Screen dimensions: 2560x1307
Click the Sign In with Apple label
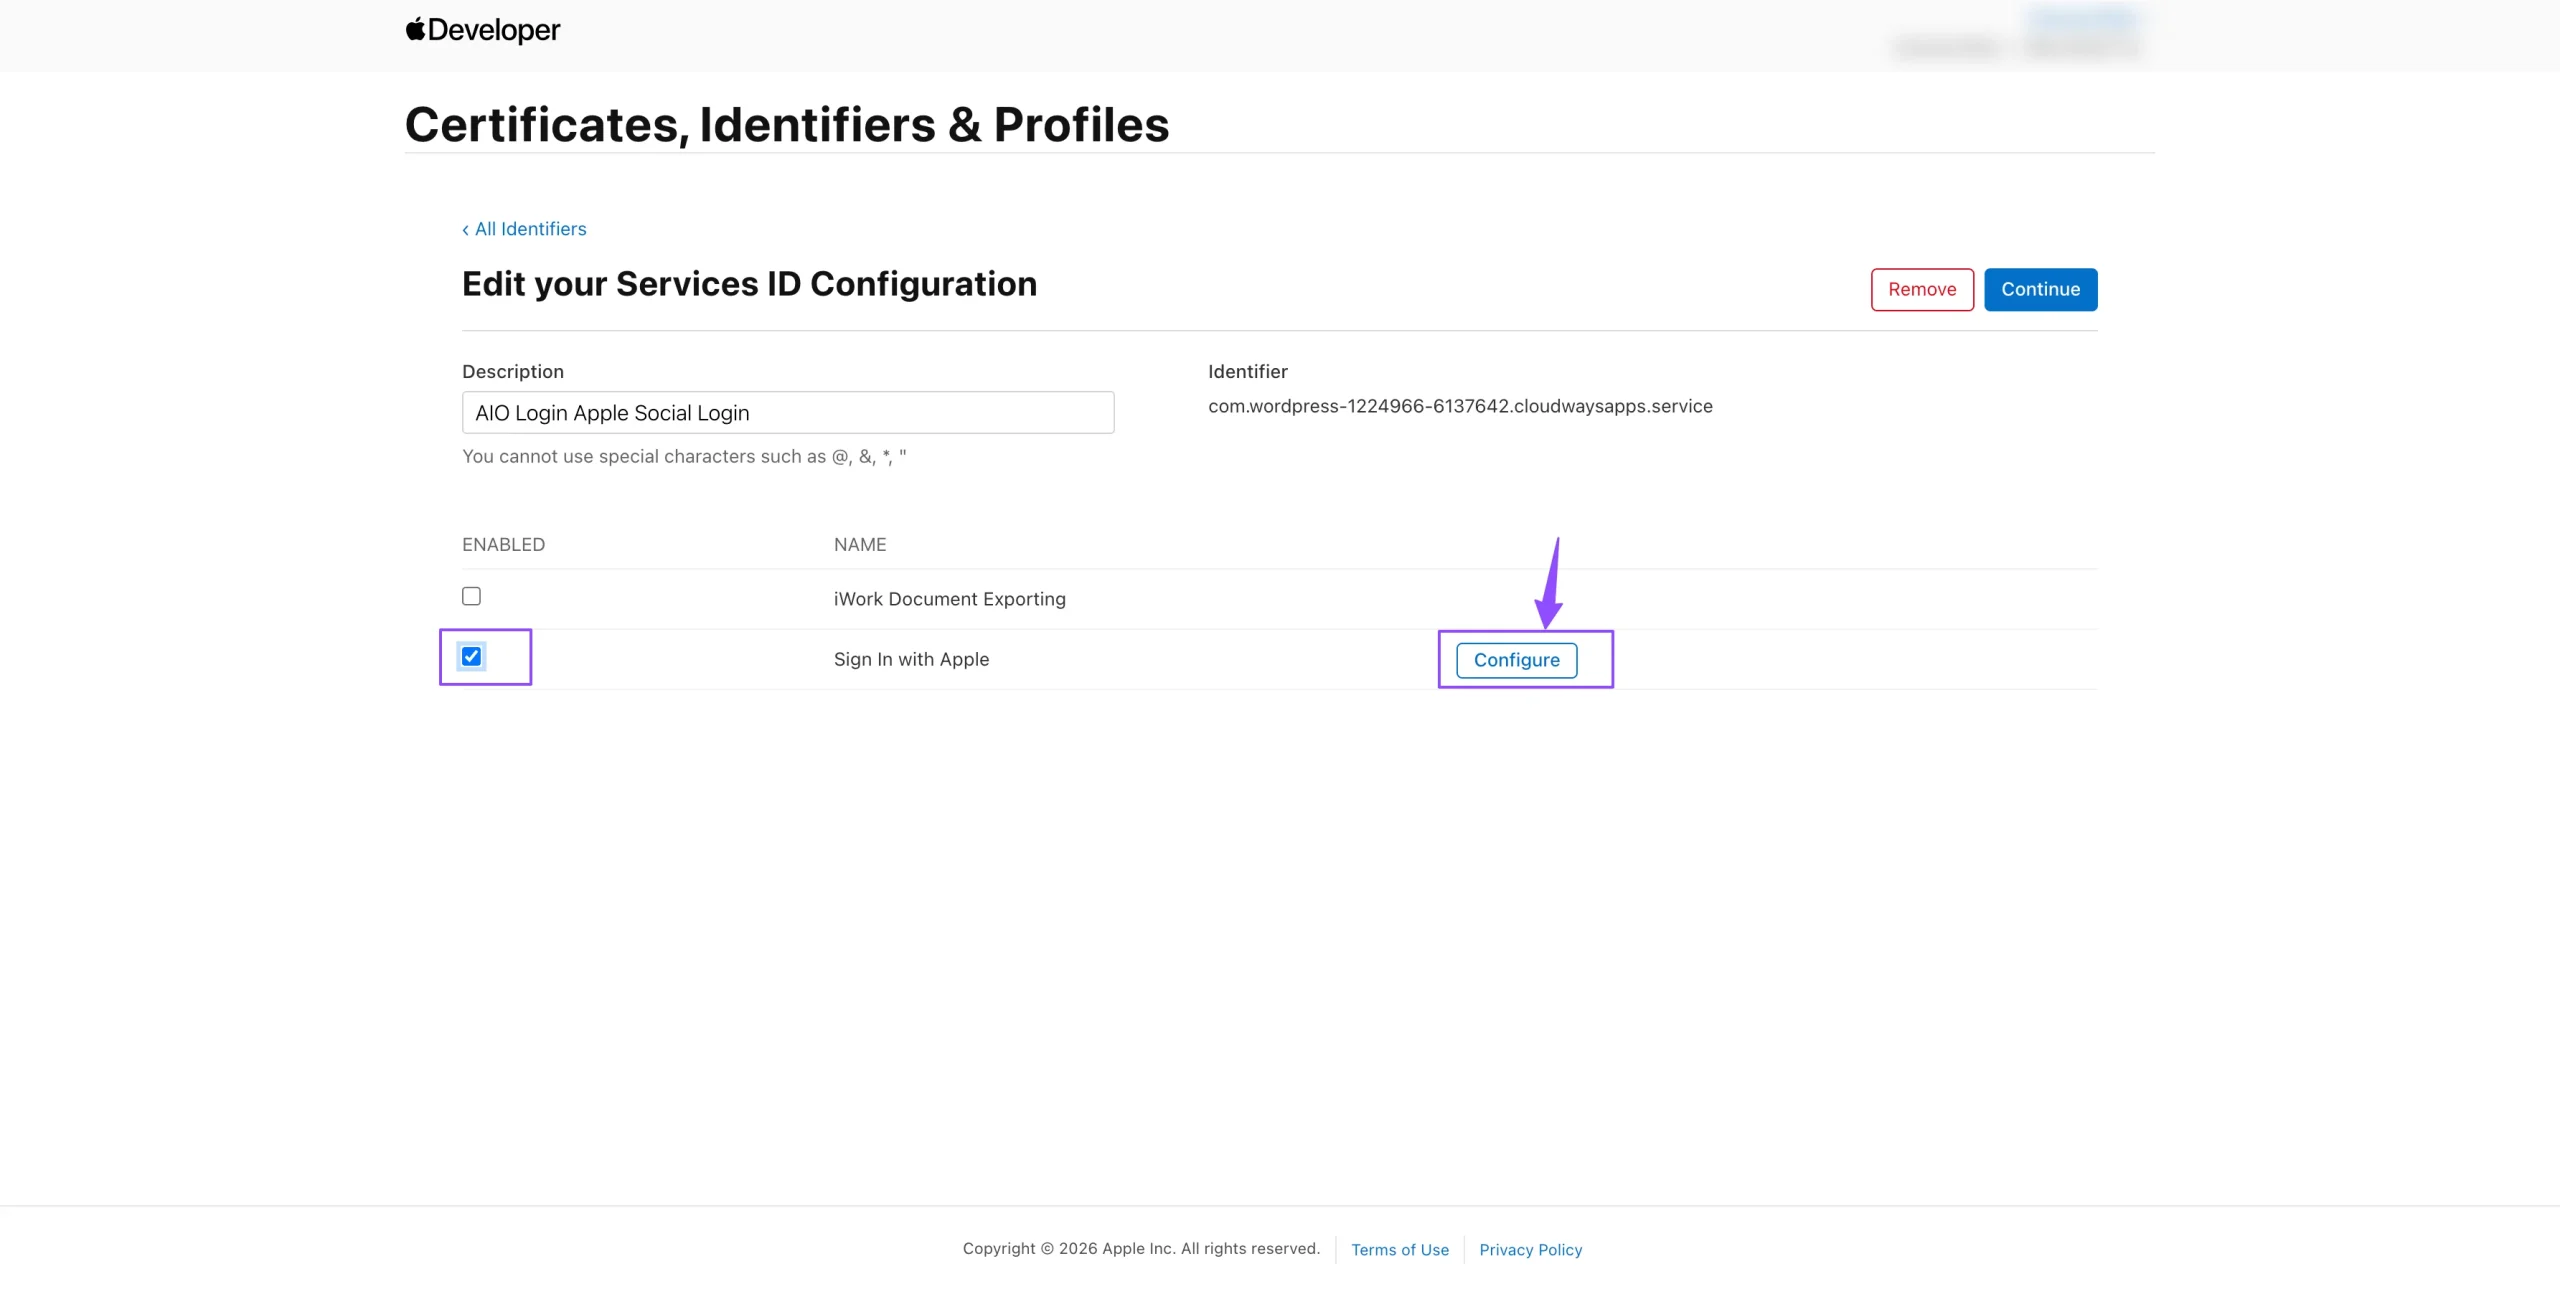[911, 659]
